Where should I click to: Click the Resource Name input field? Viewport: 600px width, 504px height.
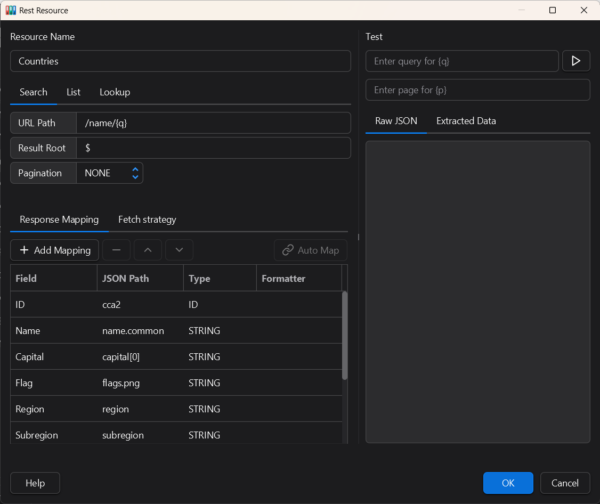tap(180, 61)
